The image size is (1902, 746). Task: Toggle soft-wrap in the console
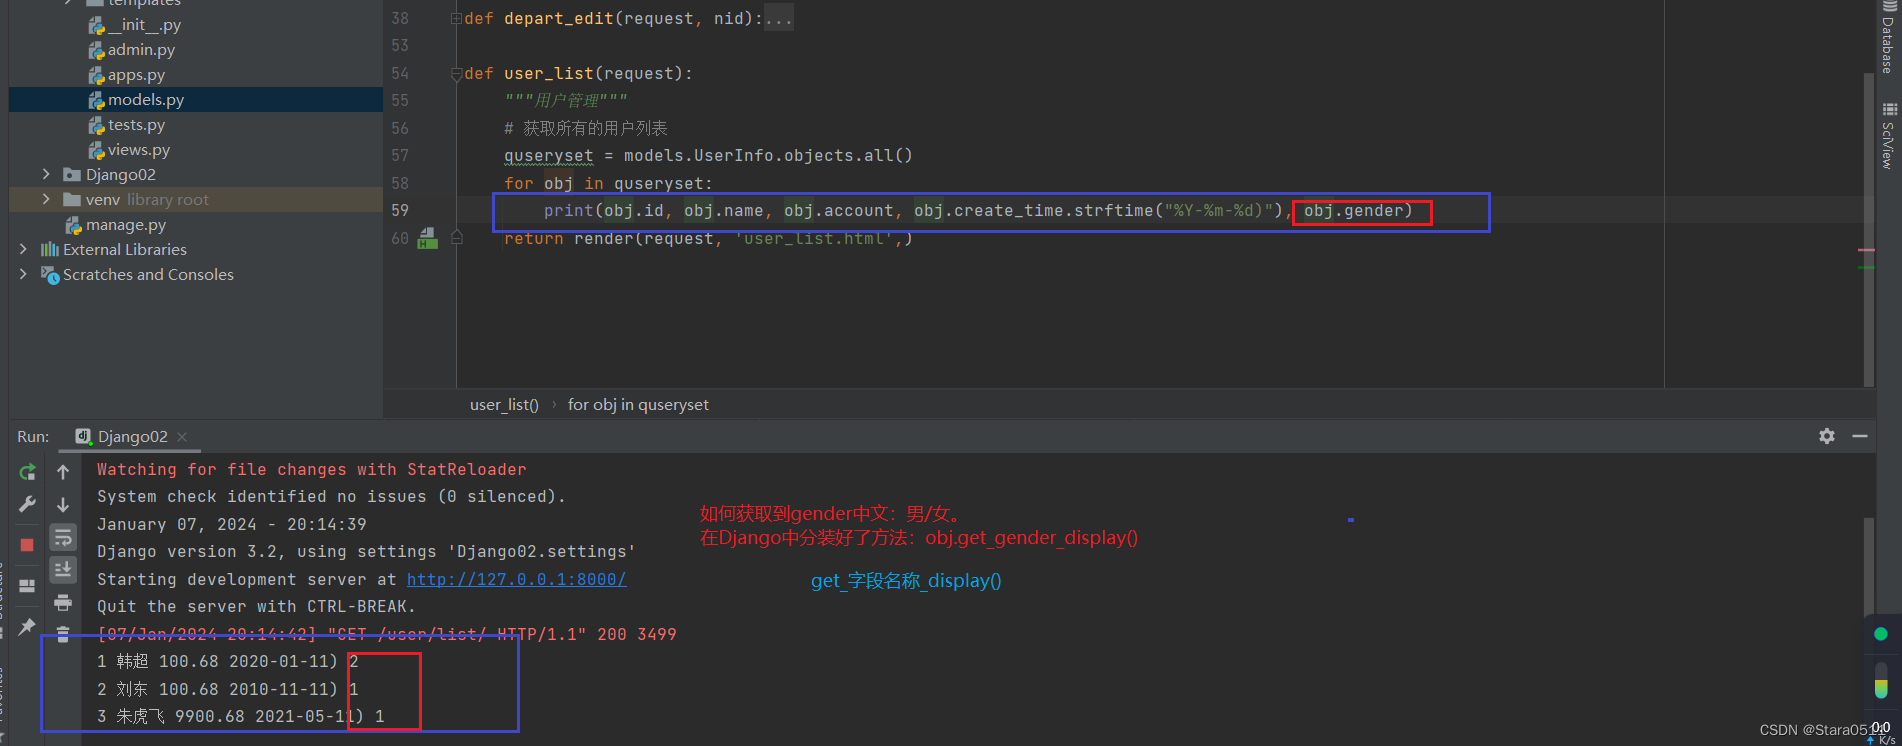click(x=63, y=537)
